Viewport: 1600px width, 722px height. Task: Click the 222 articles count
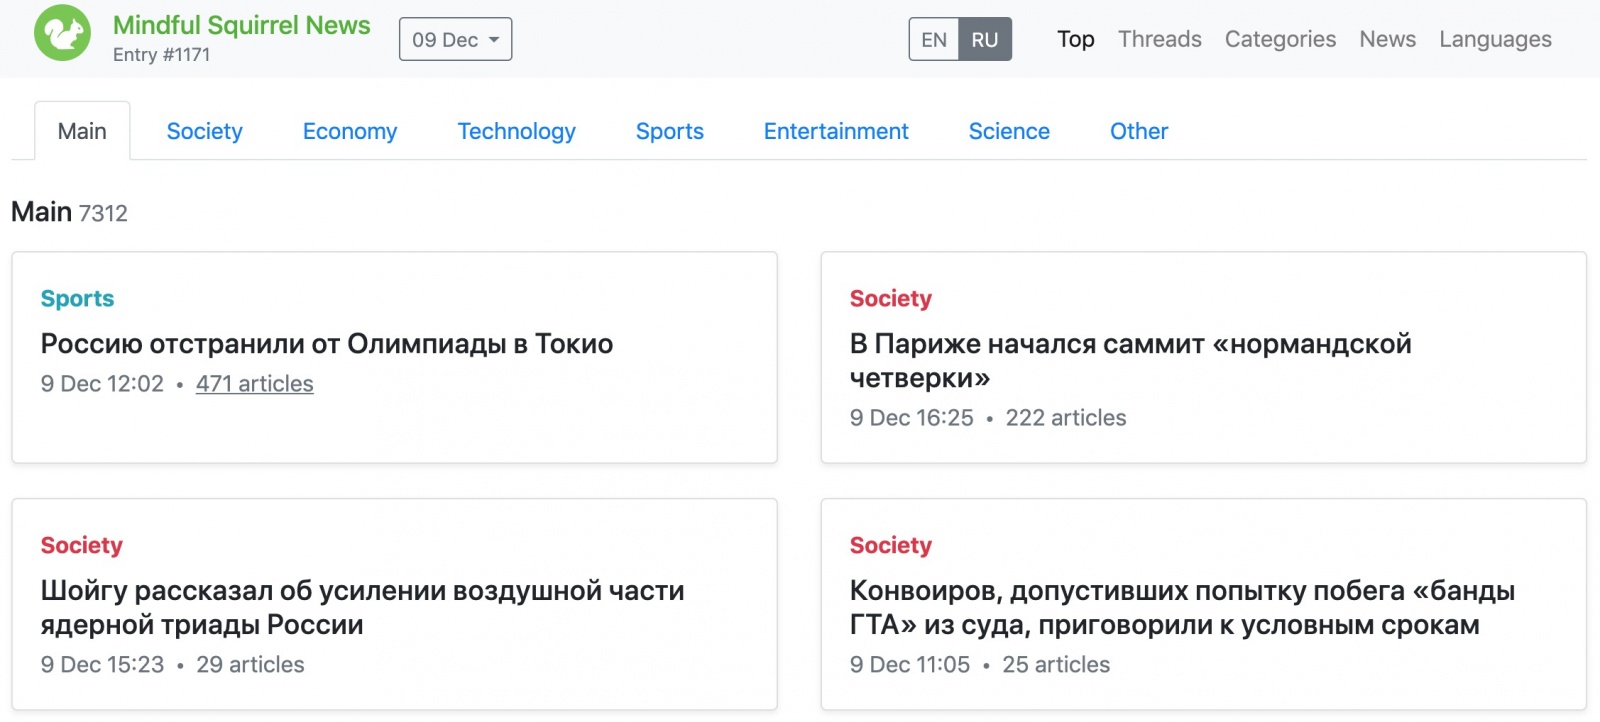click(1066, 418)
